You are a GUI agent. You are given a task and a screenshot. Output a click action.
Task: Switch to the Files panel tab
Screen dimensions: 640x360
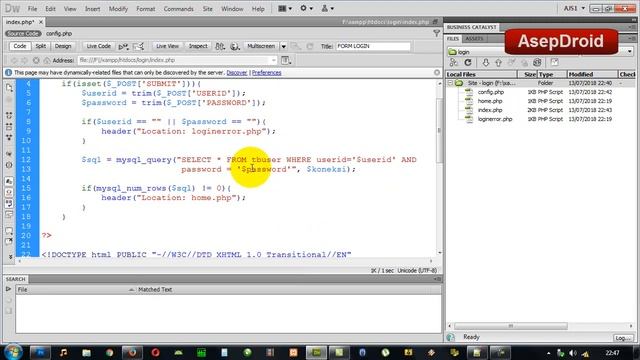click(453, 38)
